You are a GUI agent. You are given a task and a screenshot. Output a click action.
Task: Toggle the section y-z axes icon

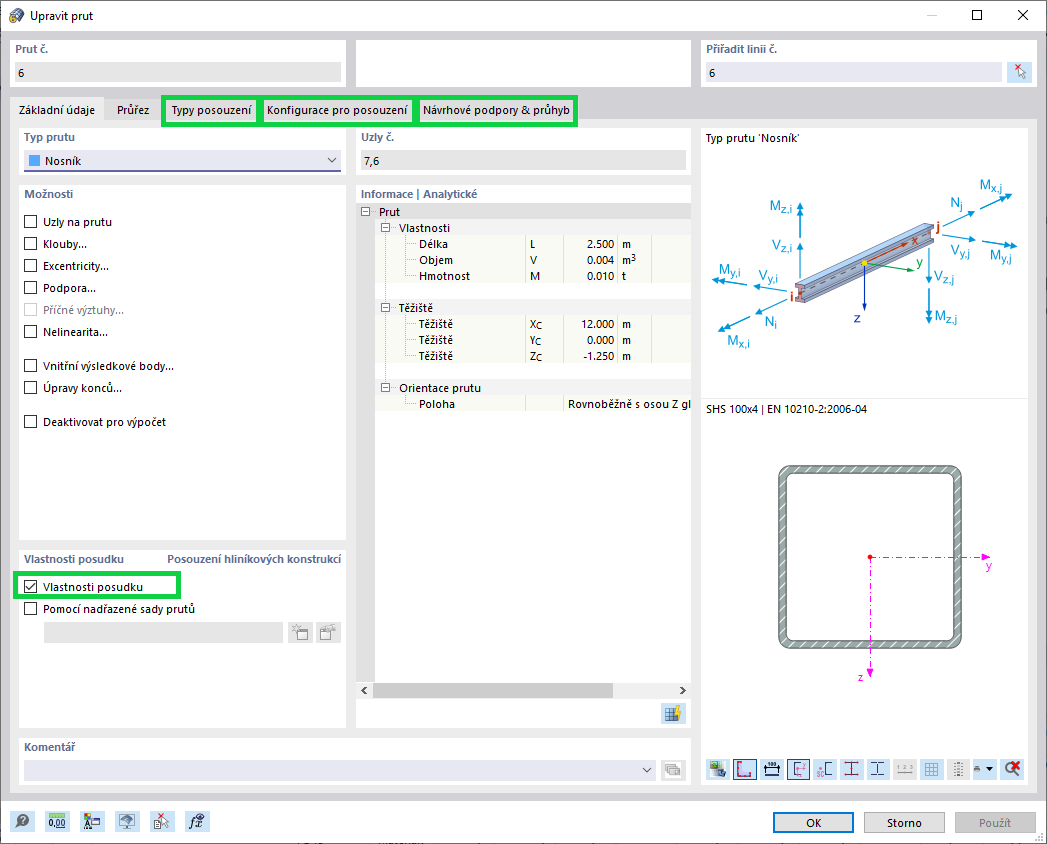tap(798, 769)
